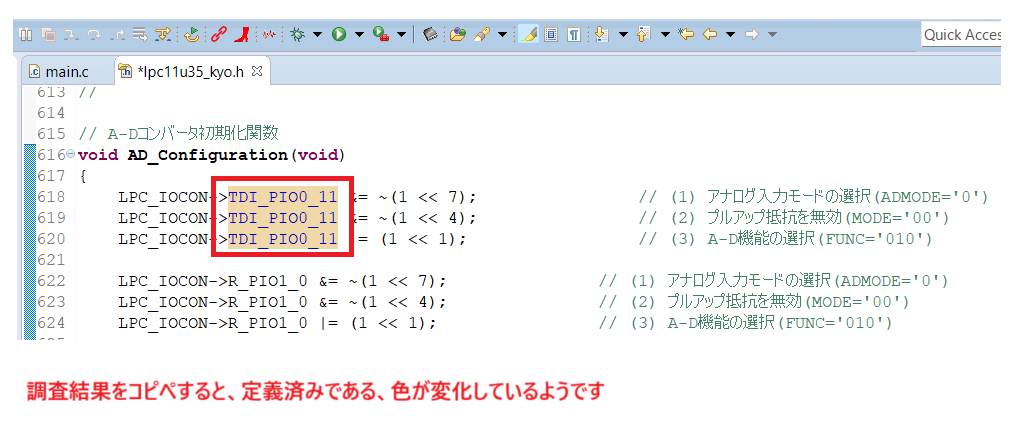The width and height of the screenshot is (1020, 425).
Task: Click the Debug bug icon
Action: [x=297, y=34]
